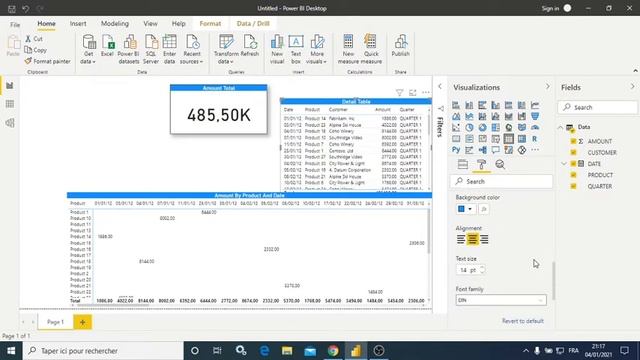Collapse the Data table in Fields
Viewport: 640px width, 360px height.
(x=560, y=127)
